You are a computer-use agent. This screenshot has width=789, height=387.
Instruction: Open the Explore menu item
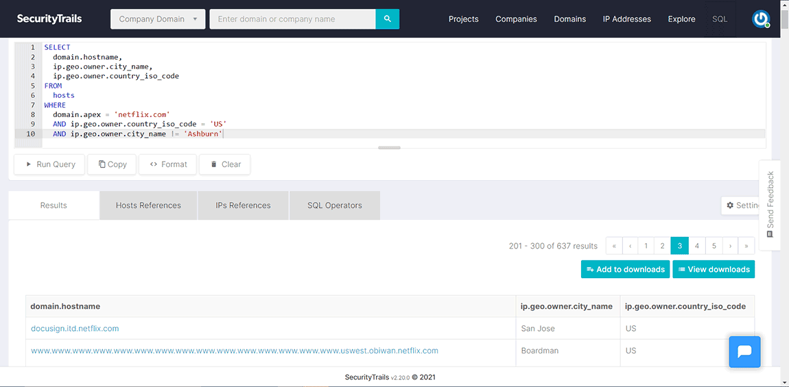click(x=682, y=19)
